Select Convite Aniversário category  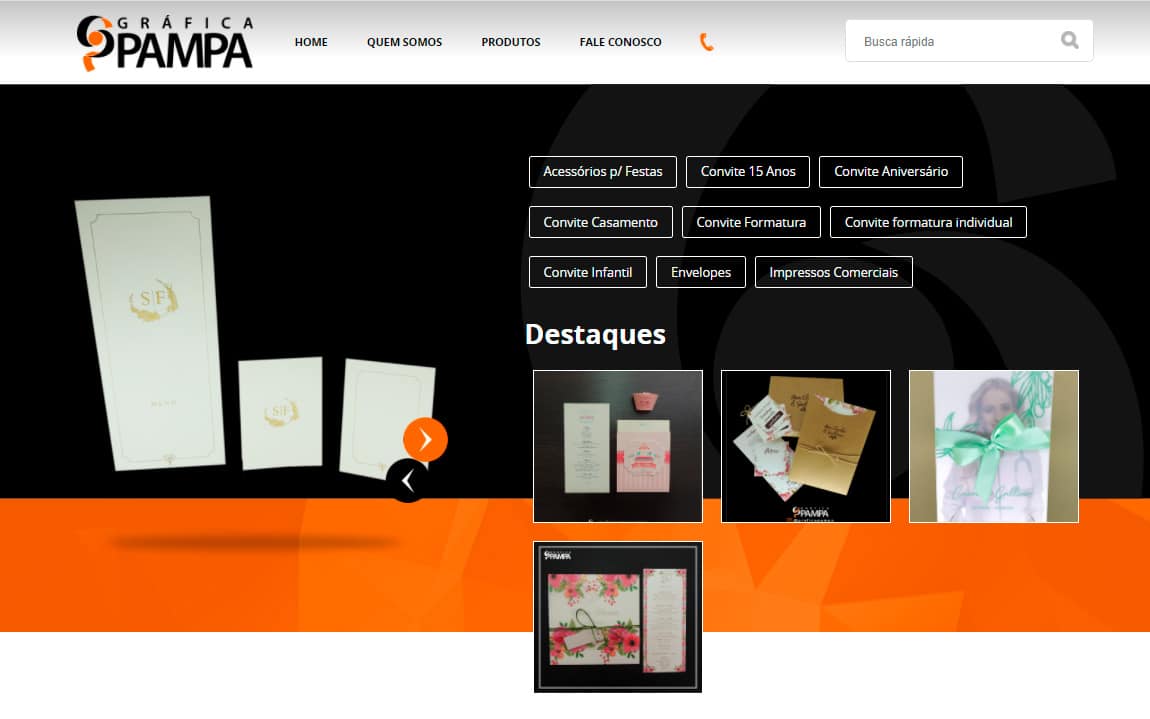pyautogui.click(x=891, y=172)
